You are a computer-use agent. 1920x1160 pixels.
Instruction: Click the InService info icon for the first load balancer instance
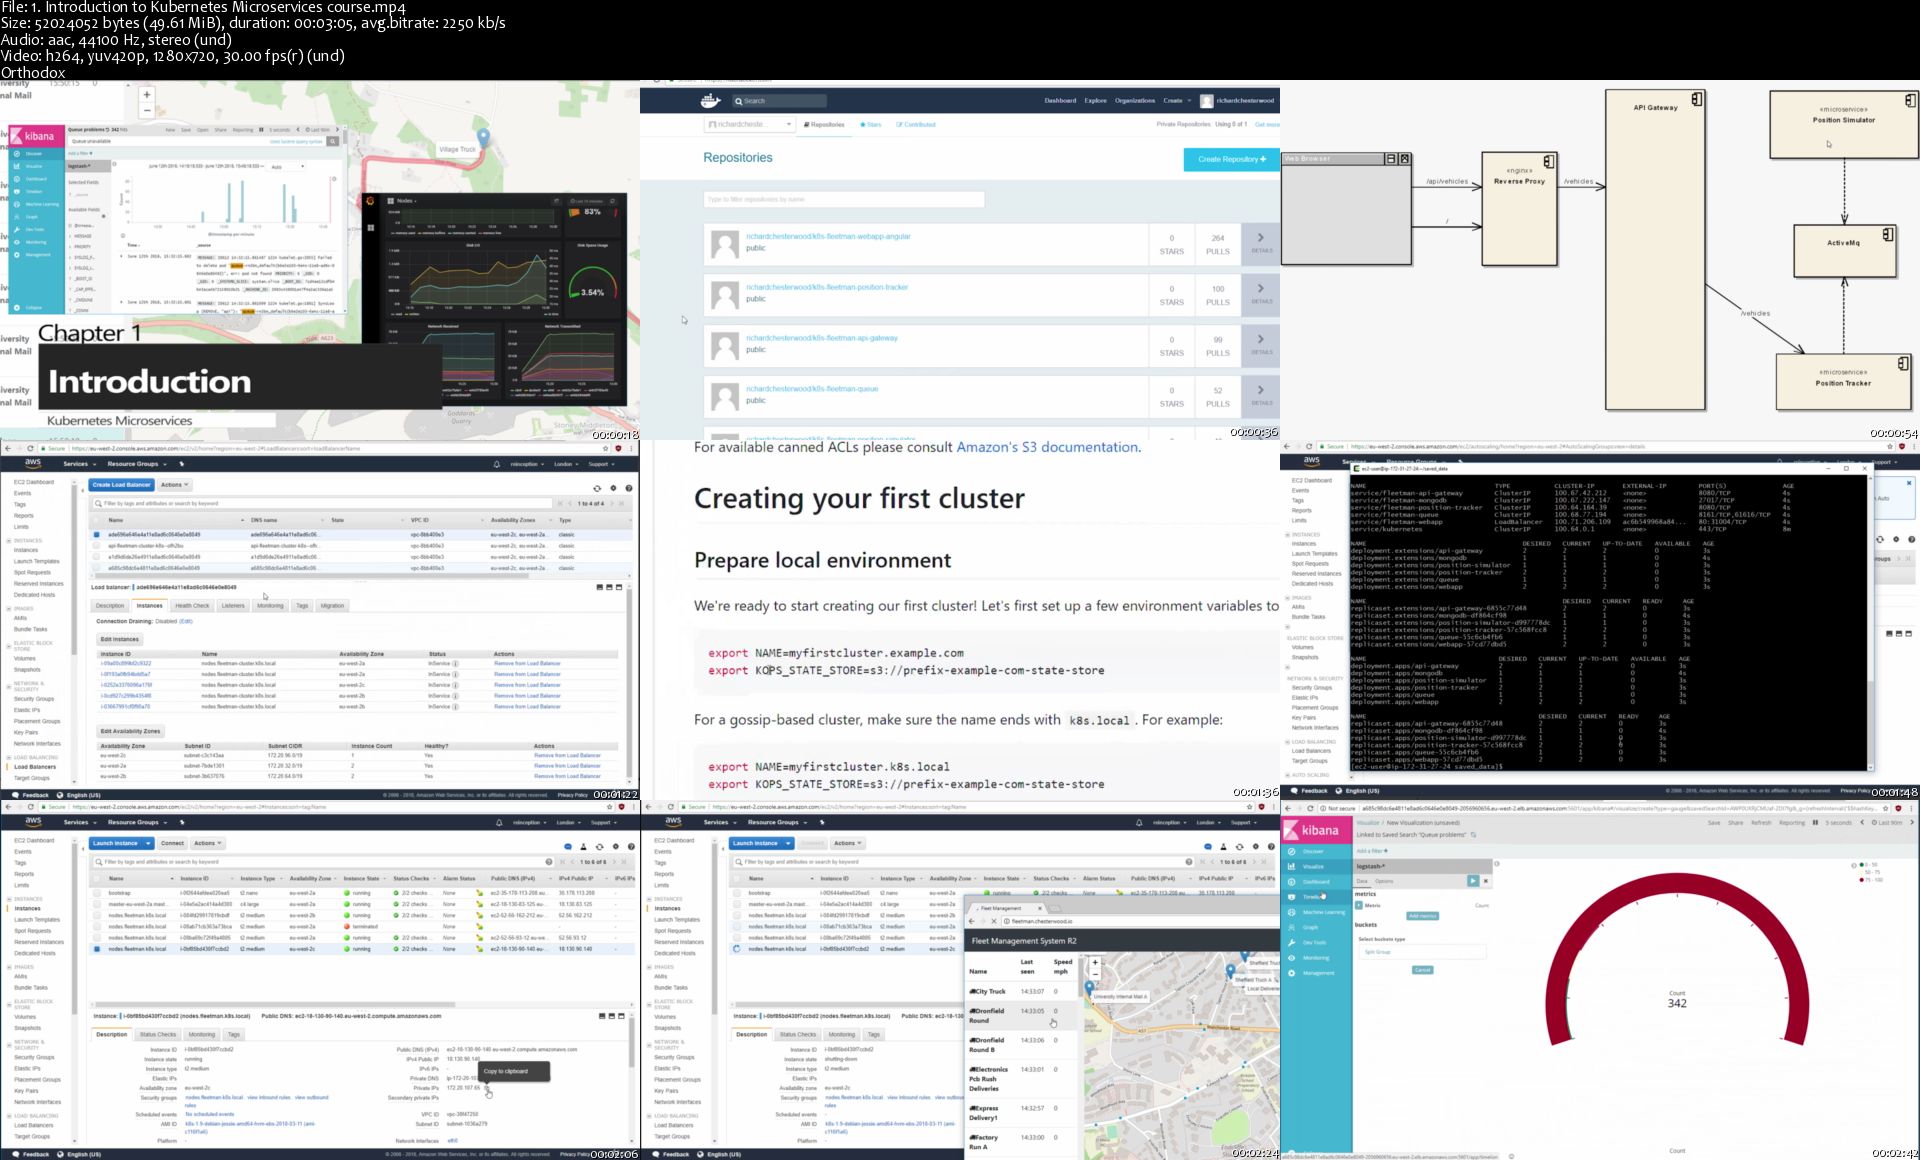[x=455, y=663]
